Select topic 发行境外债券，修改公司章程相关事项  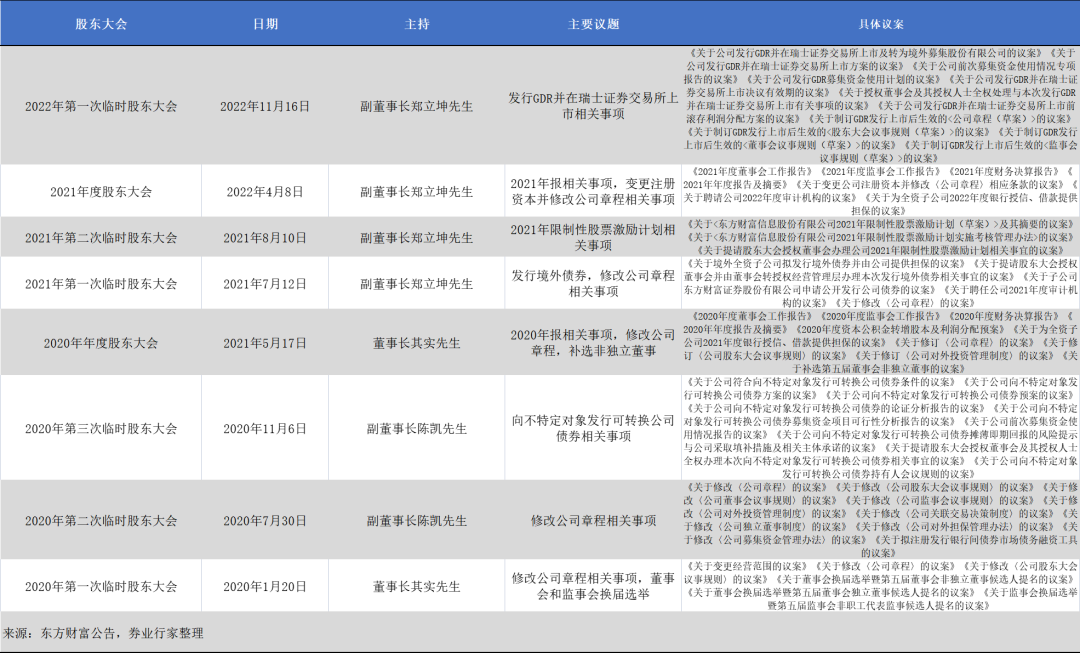(x=593, y=283)
